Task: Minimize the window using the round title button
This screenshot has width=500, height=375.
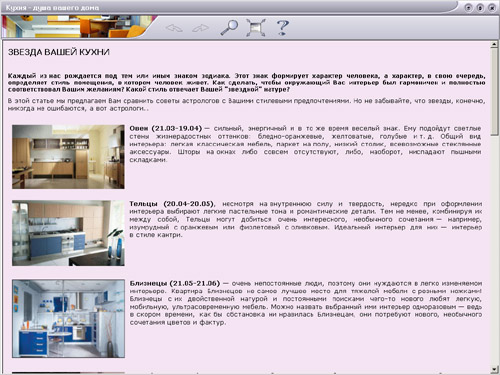Action: (x=468, y=7)
